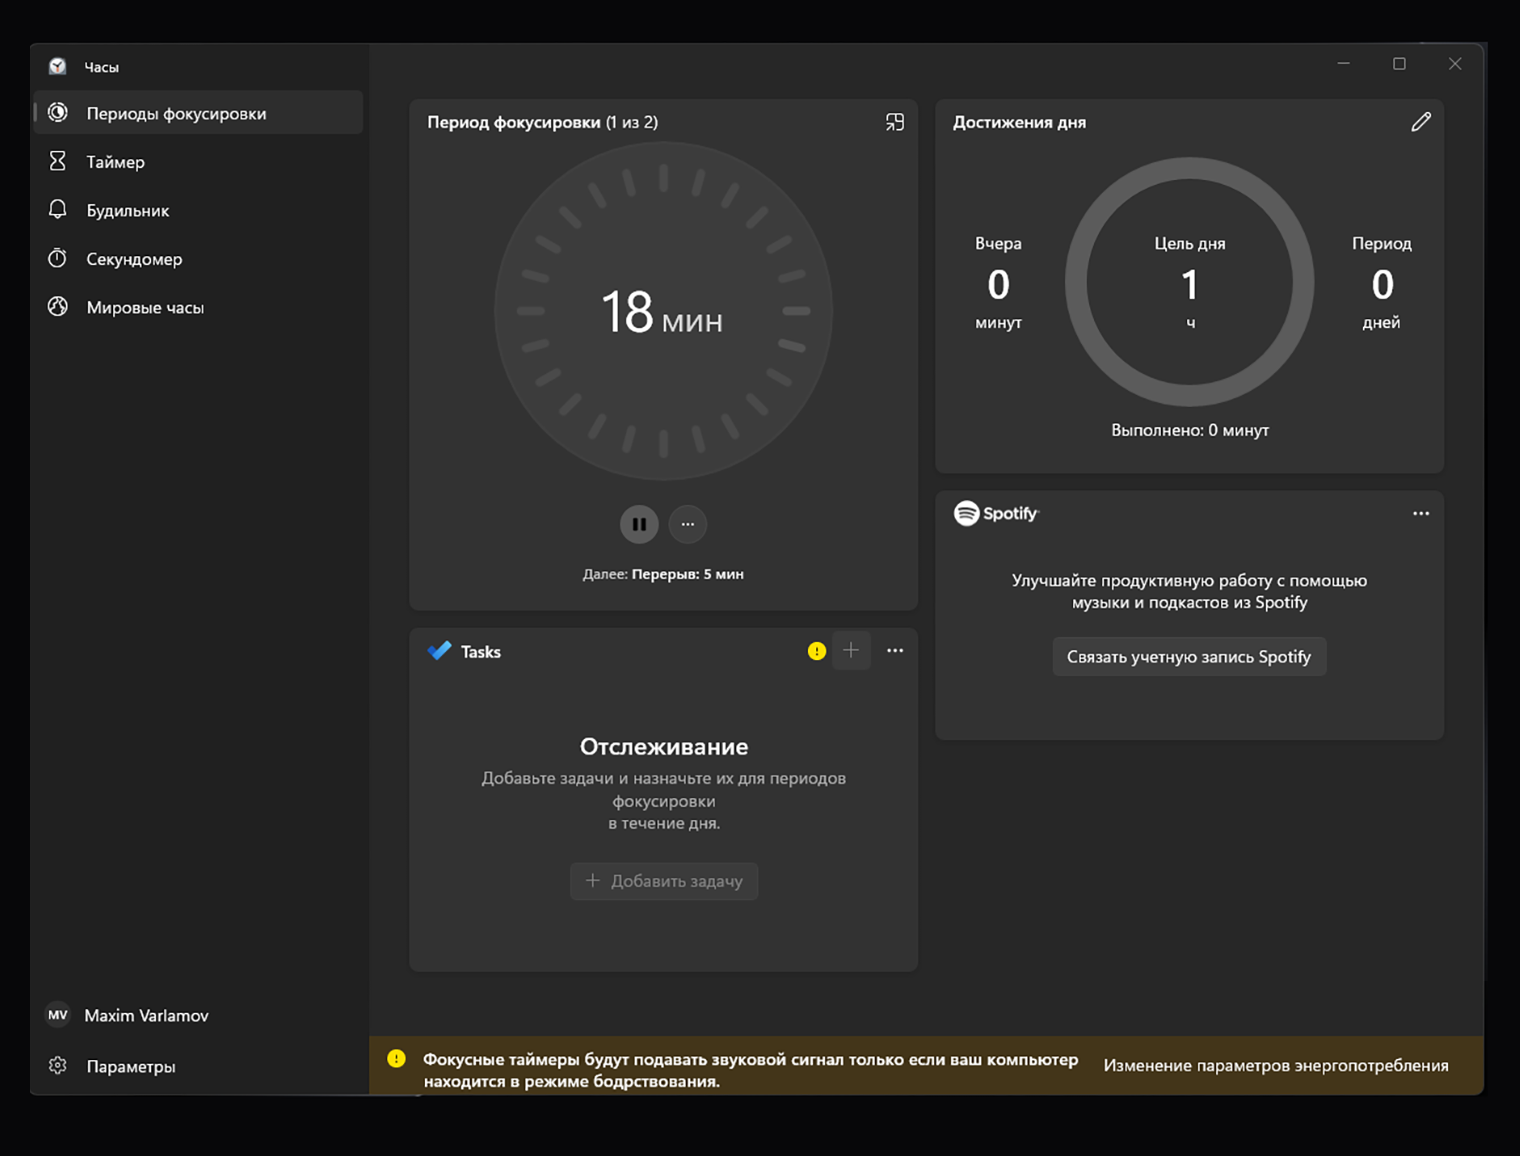
Task: Click the daily goal progress ring
Action: coord(1190,282)
